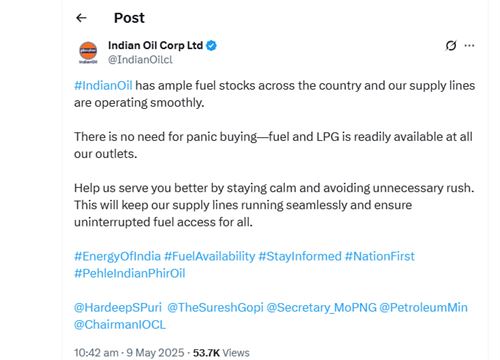Visit the @HardeepSPuri mention

click(118, 307)
